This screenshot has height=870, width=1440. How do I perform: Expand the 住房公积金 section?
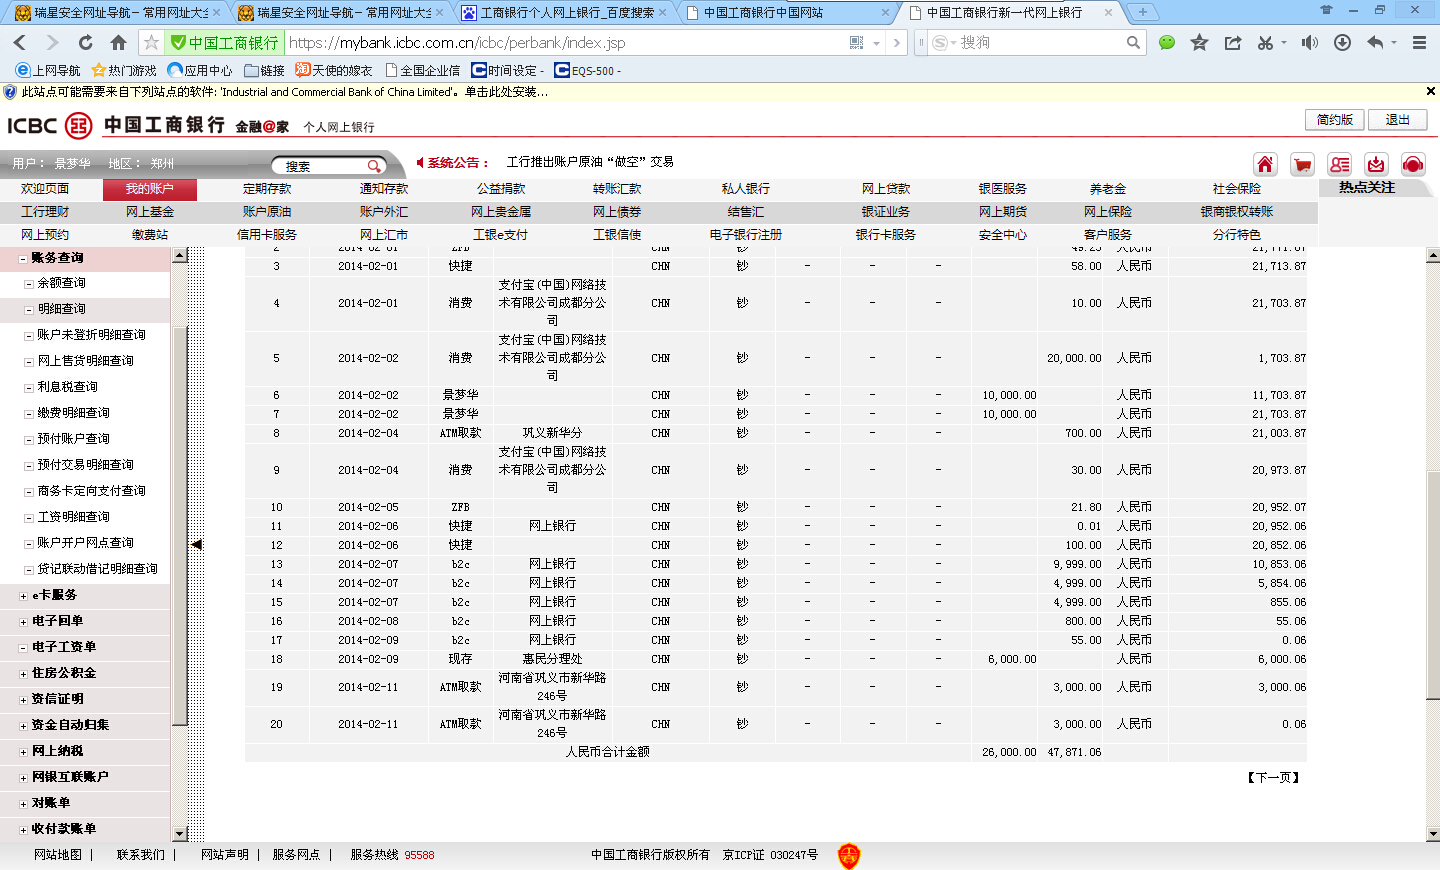[23, 674]
